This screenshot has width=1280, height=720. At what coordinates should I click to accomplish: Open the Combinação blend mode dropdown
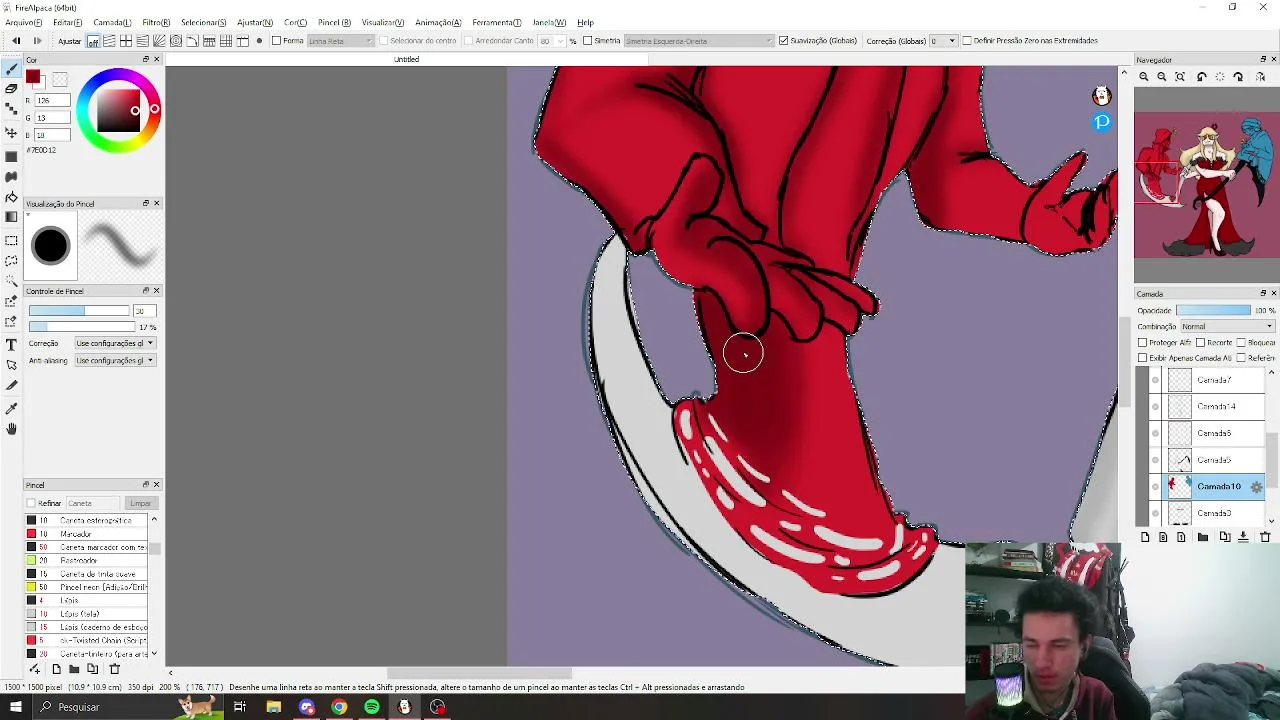(1227, 327)
